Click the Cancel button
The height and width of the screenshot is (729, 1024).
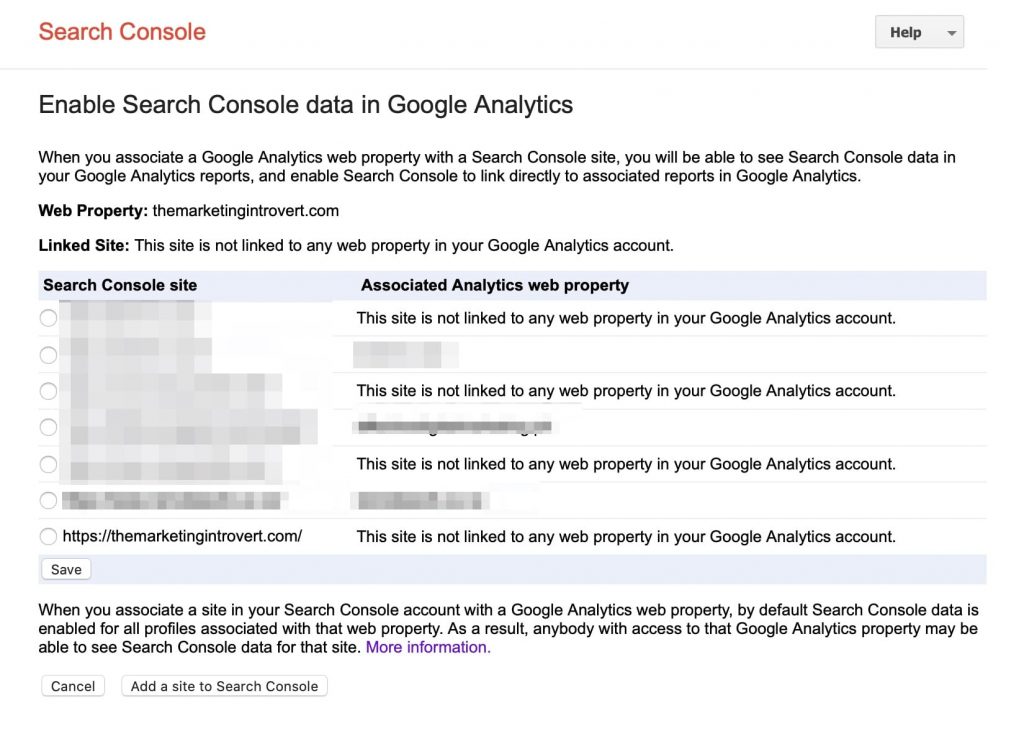coord(72,685)
